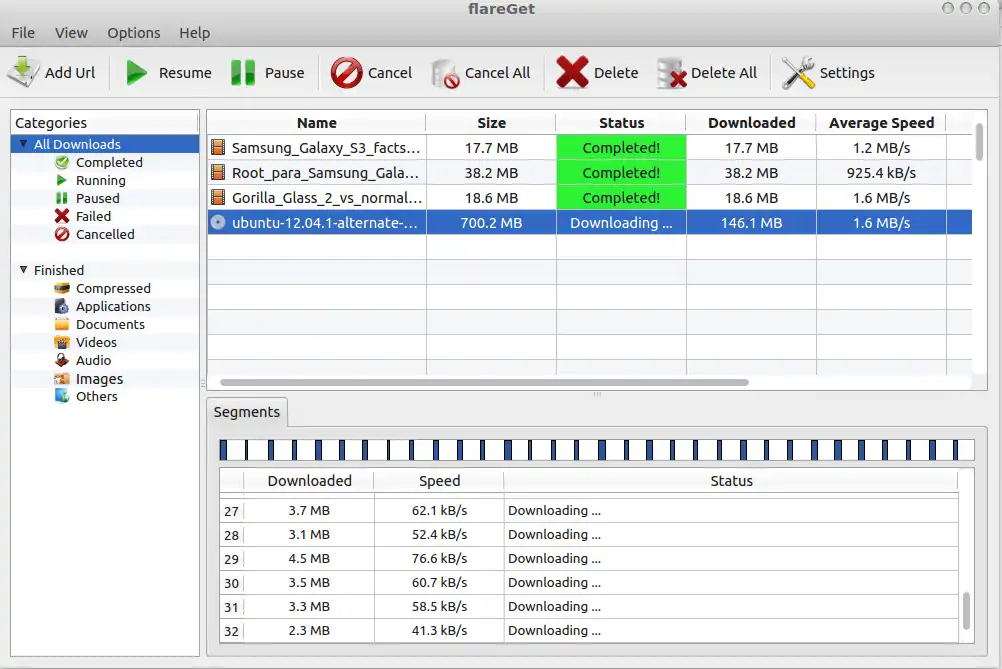Click the 925.4 kB/s average speed cell

pyautogui.click(x=881, y=173)
